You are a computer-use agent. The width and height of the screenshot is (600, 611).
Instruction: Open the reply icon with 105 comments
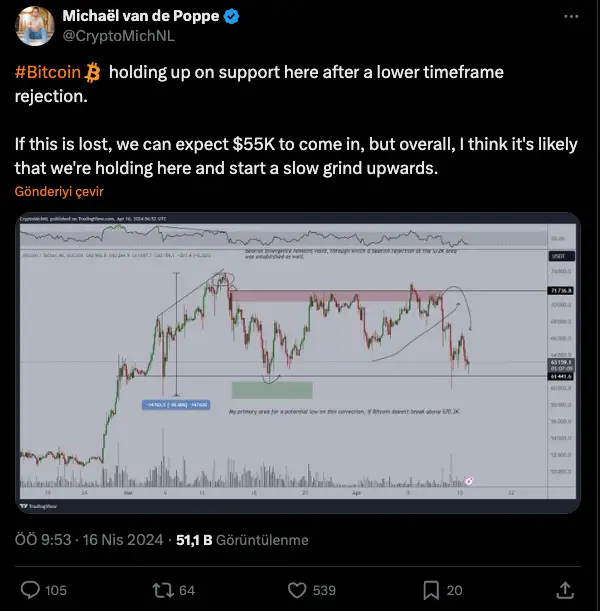point(31,589)
